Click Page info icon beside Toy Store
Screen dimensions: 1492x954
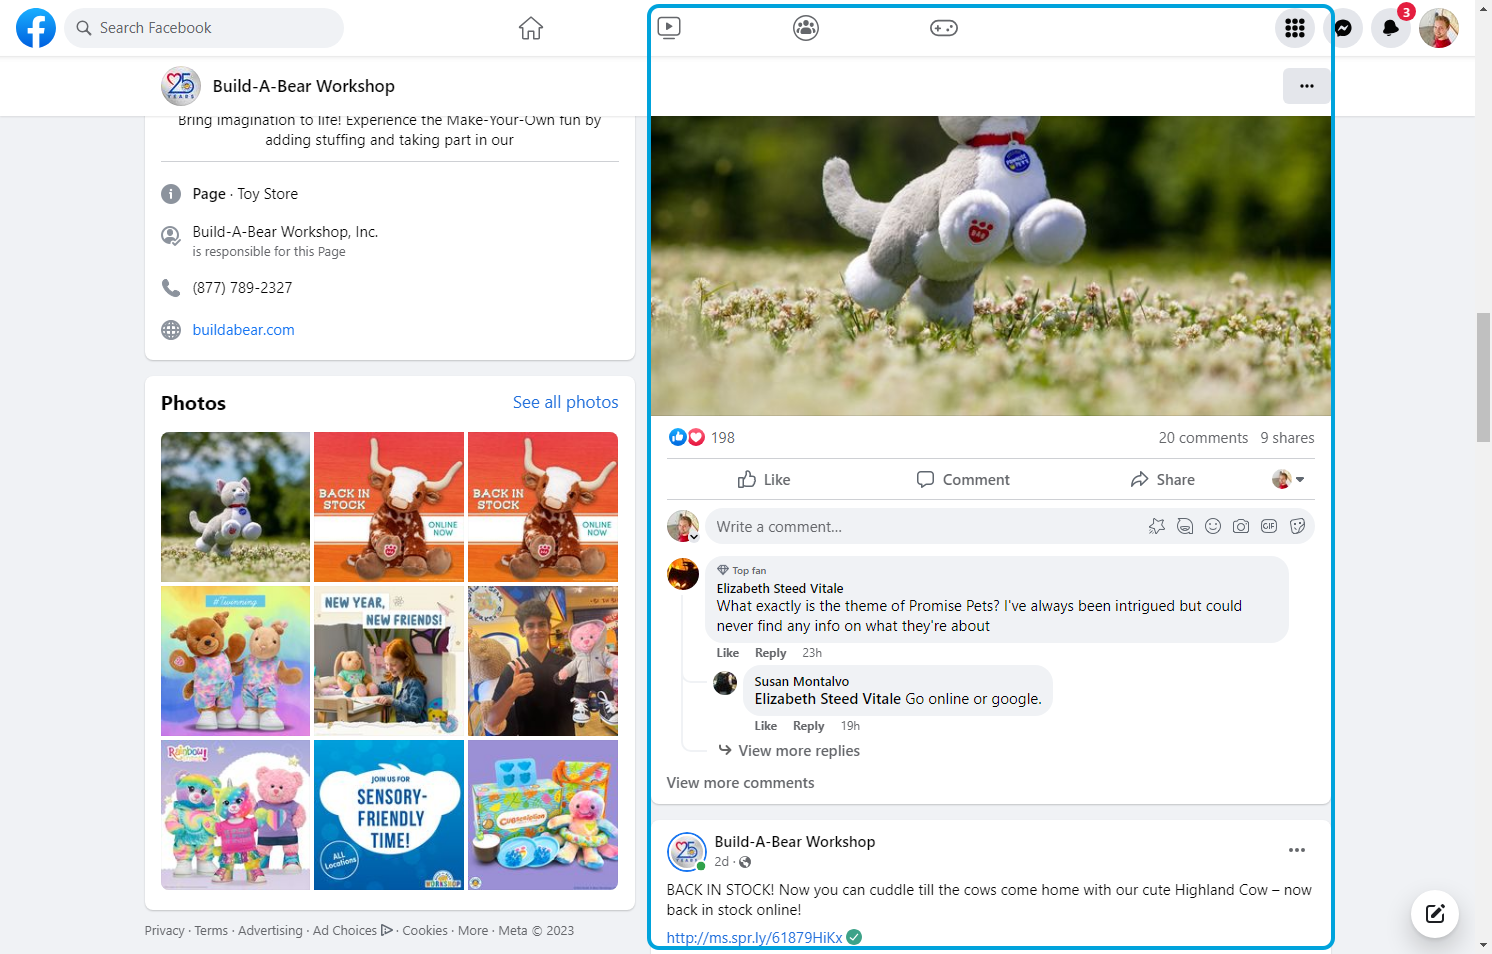pos(171,194)
